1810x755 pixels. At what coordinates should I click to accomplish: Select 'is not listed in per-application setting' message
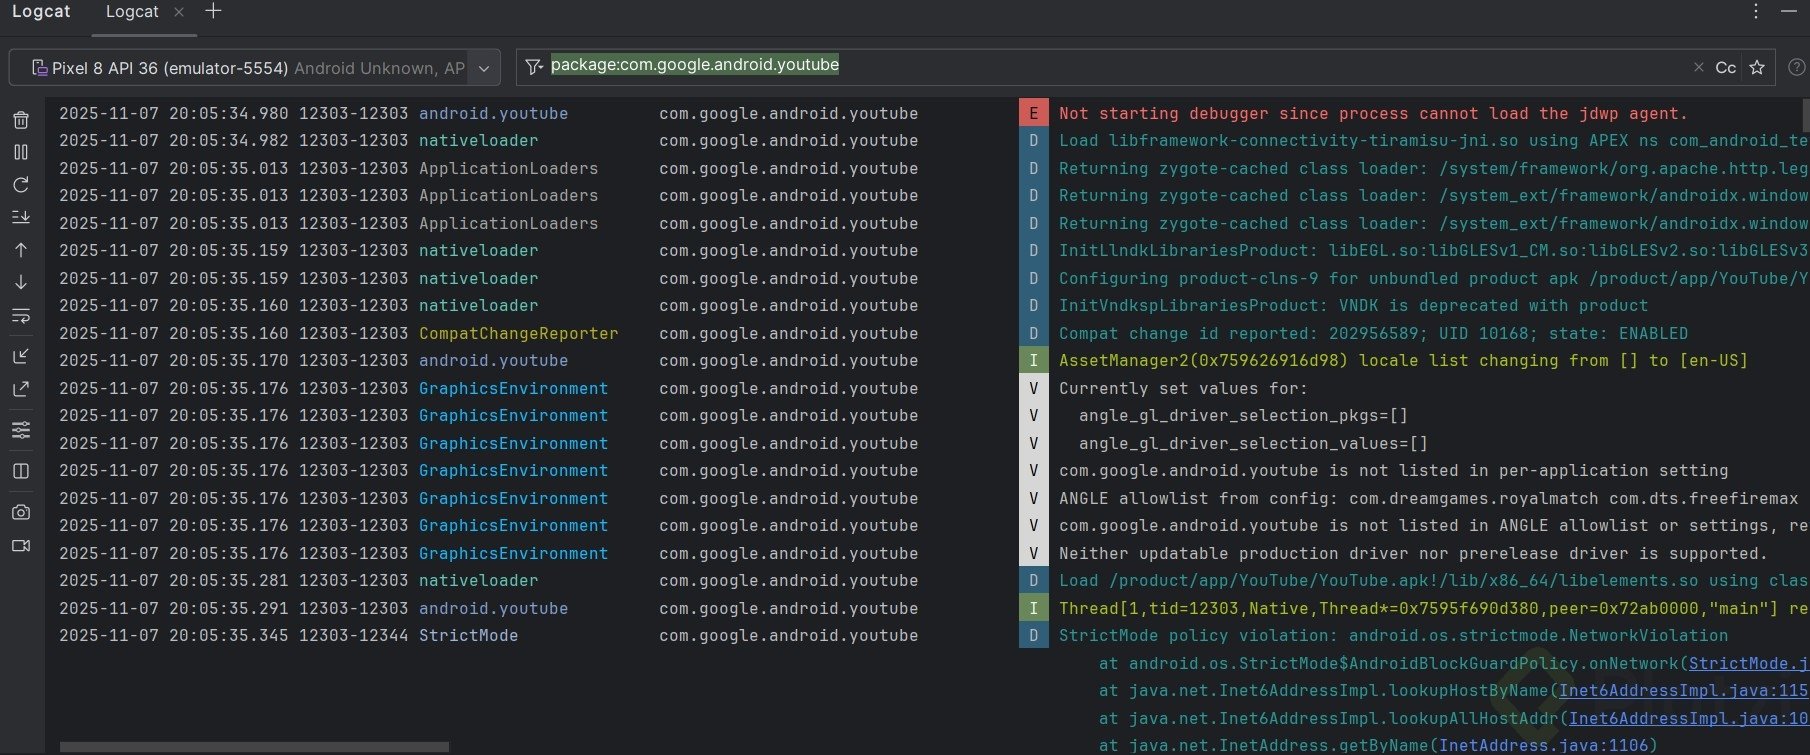(x=1393, y=470)
